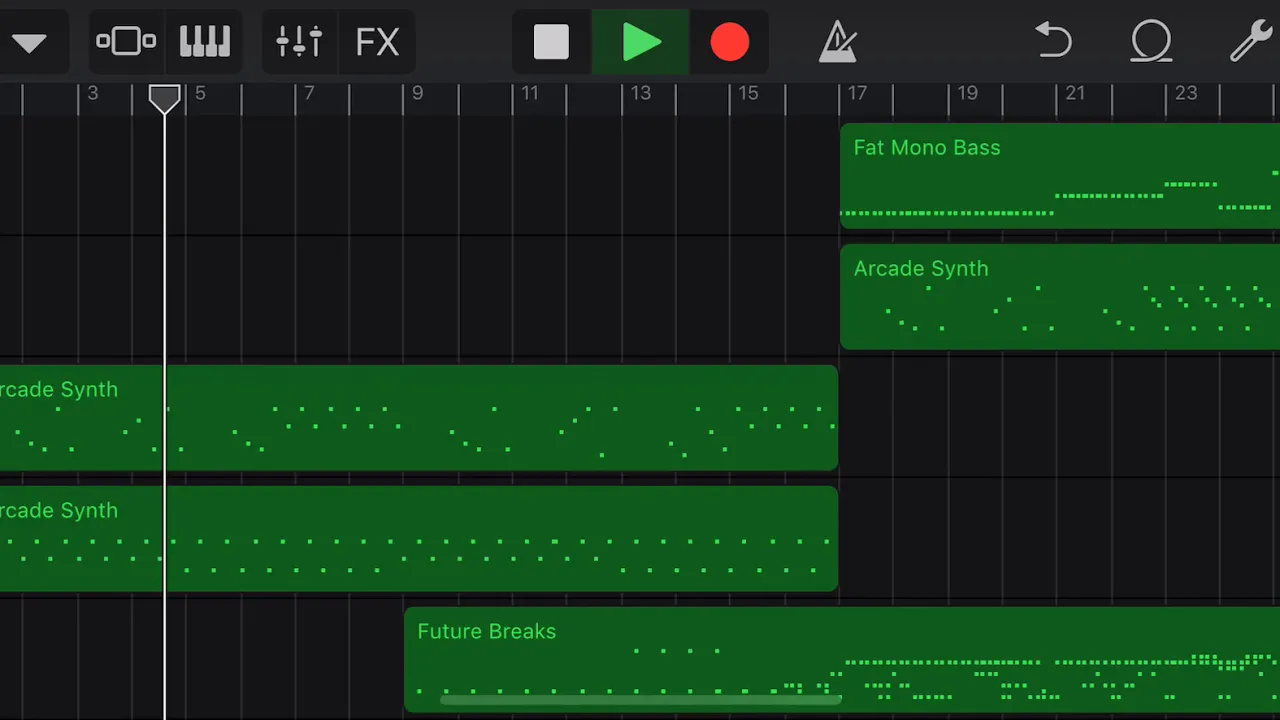Toggle the metronome

pos(838,43)
